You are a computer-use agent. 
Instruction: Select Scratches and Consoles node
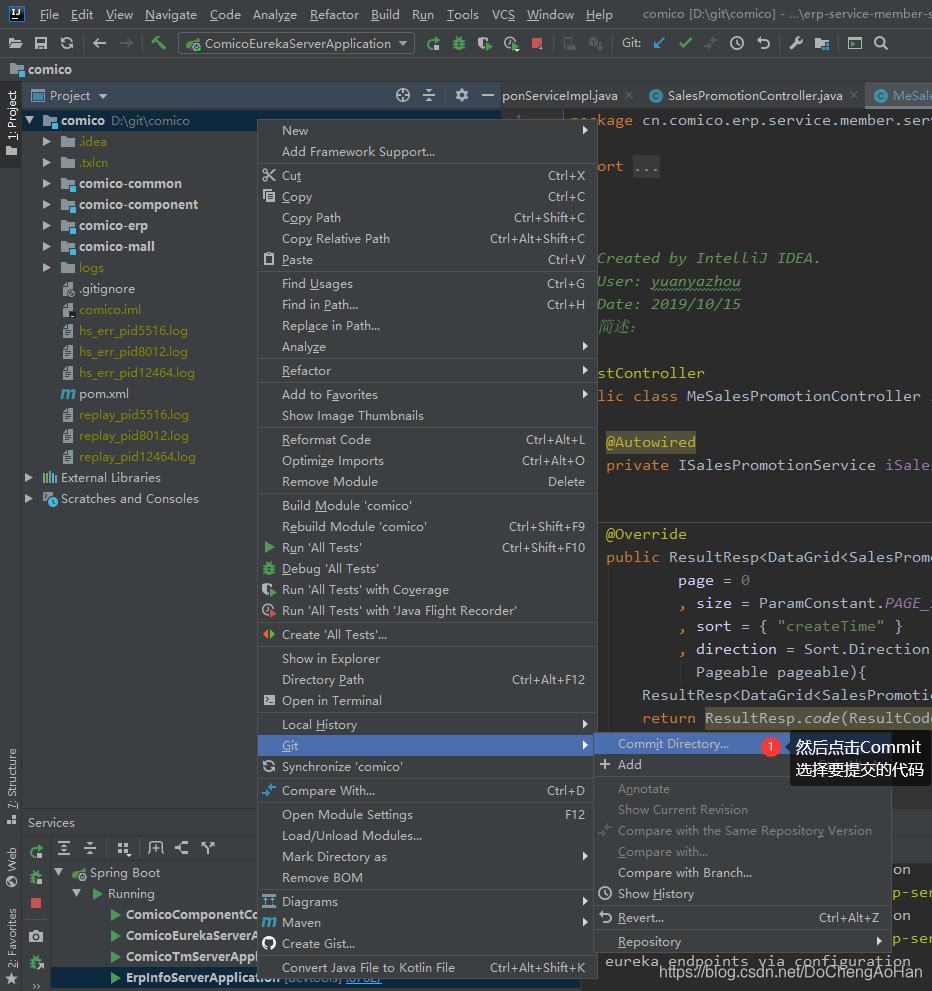[x=130, y=499]
